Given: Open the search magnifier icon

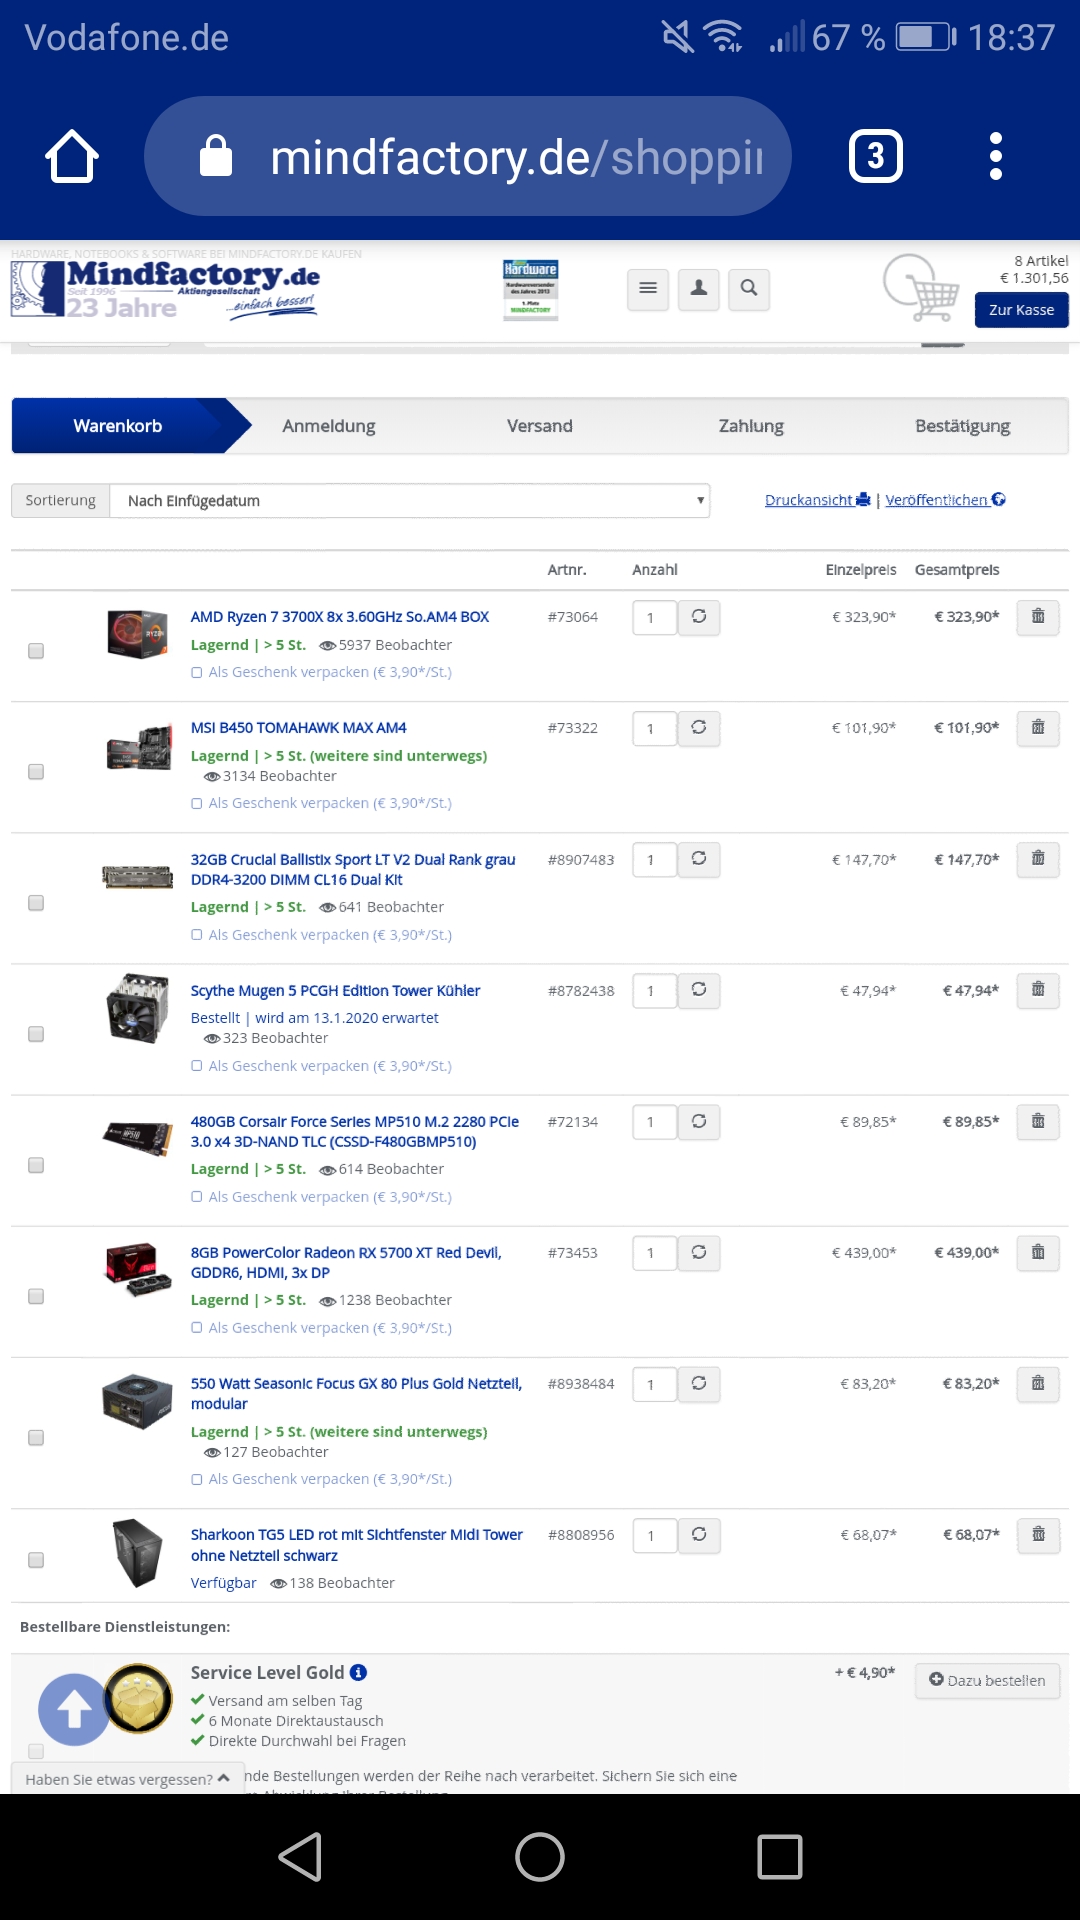Looking at the screenshot, I should (x=749, y=289).
